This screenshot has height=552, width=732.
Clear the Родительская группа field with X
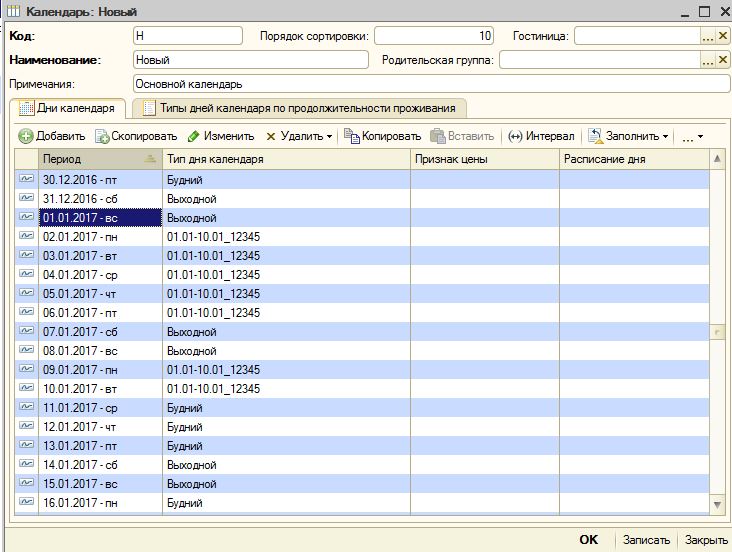pyautogui.click(x=723, y=60)
